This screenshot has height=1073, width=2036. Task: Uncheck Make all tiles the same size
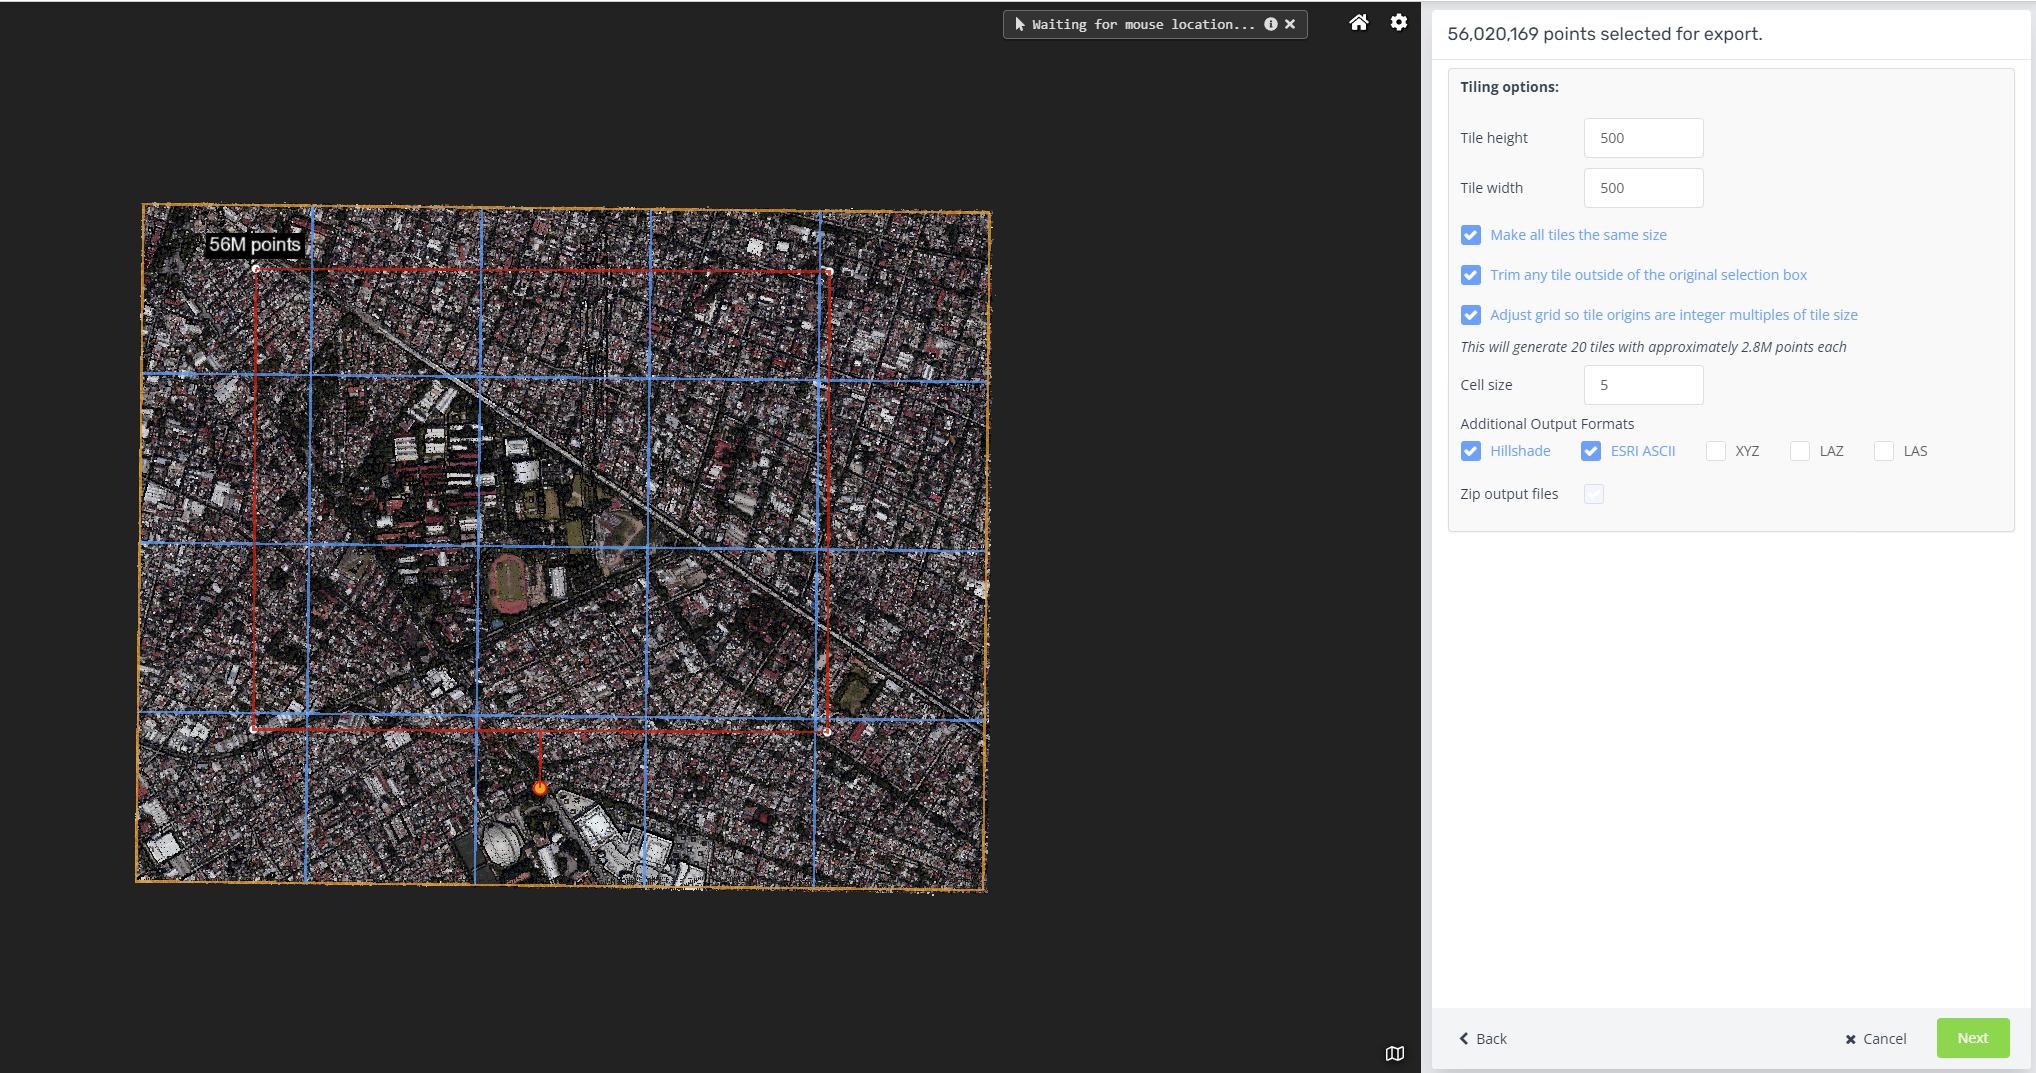pos(1470,235)
